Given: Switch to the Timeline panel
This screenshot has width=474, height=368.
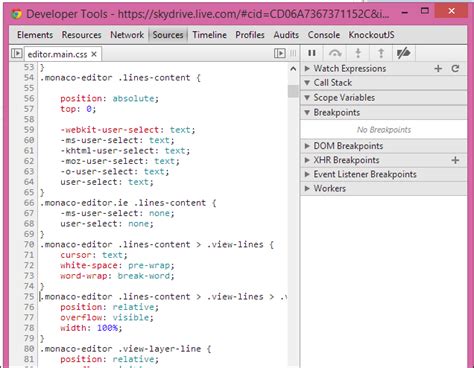Looking at the screenshot, I should click(209, 35).
